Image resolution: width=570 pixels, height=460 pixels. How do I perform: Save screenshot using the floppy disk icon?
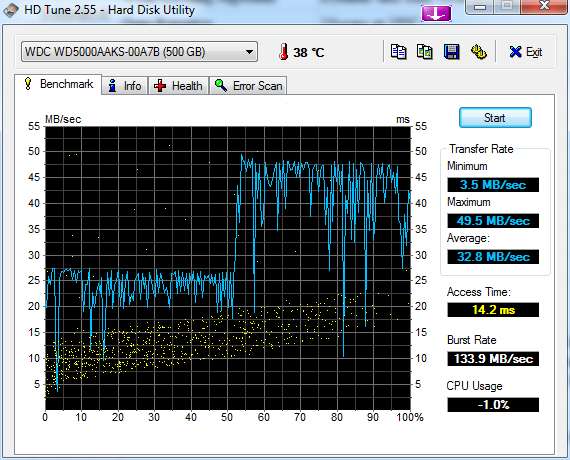[x=451, y=52]
